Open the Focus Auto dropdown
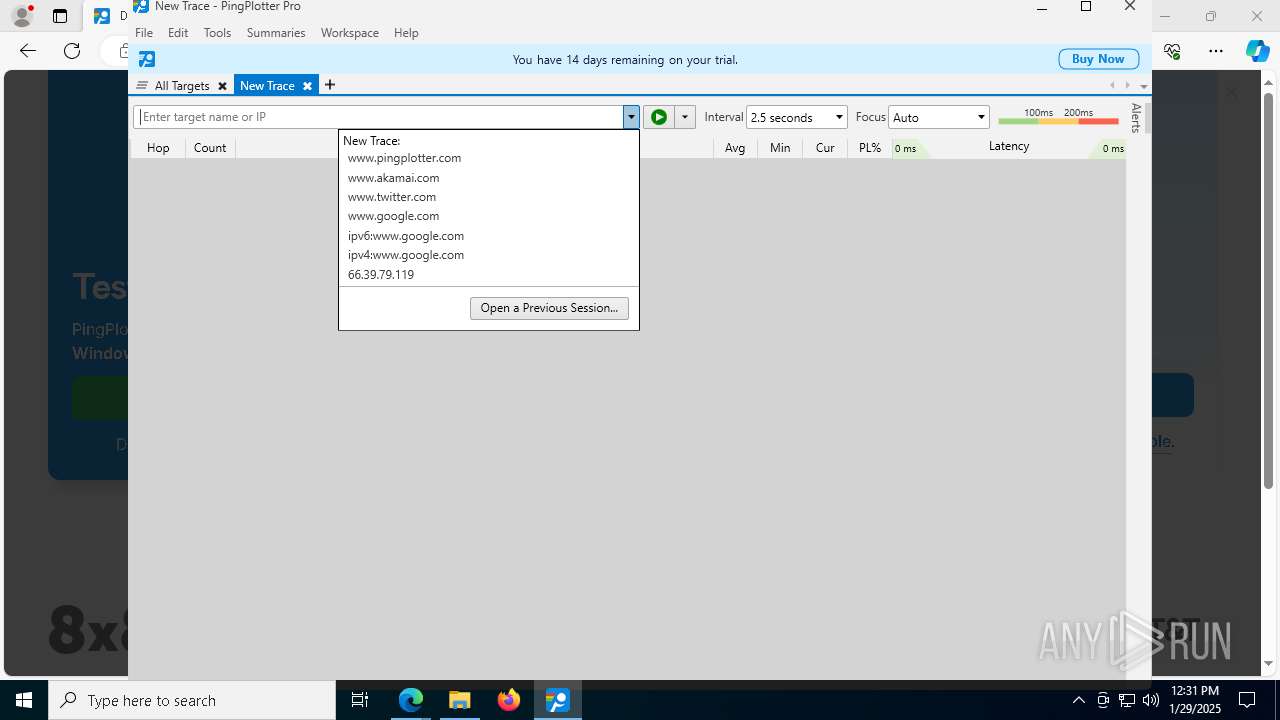 [x=939, y=117]
